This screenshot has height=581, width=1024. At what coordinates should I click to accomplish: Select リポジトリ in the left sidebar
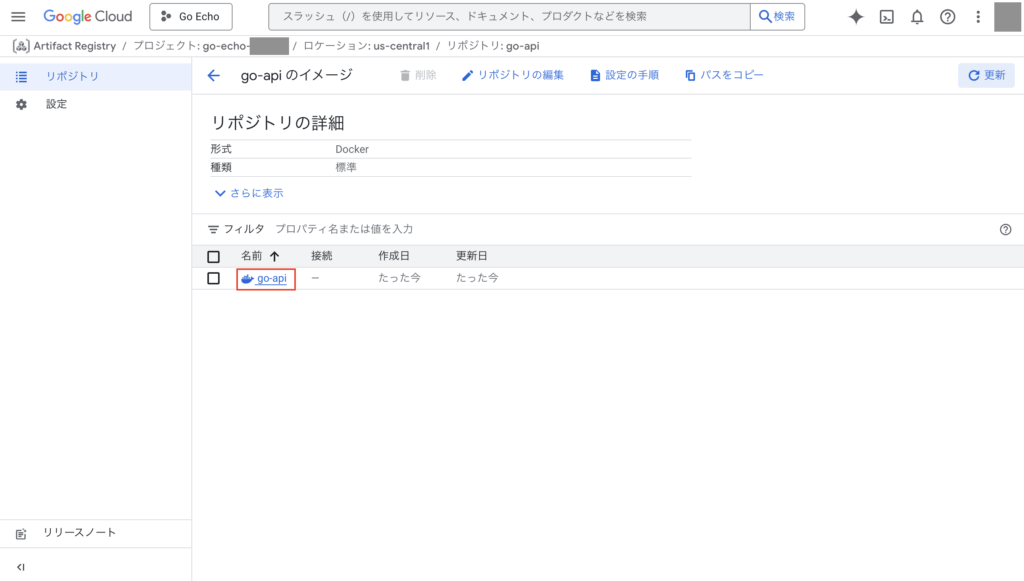[72, 77]
